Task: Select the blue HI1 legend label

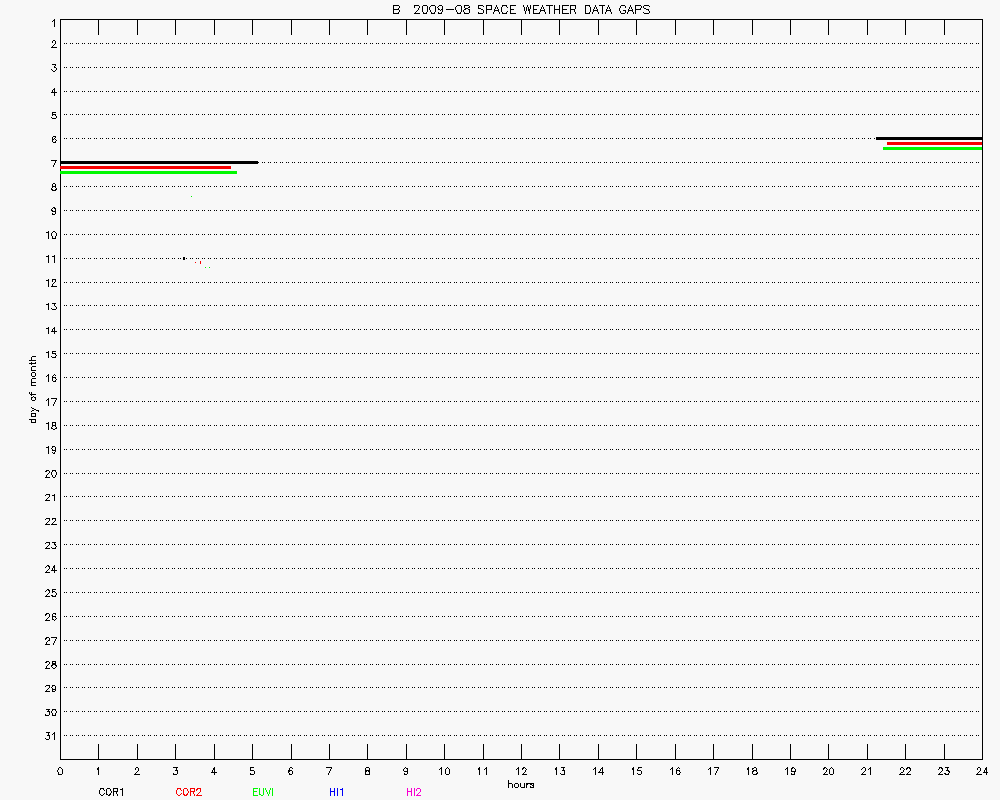Action: point(336,792)
